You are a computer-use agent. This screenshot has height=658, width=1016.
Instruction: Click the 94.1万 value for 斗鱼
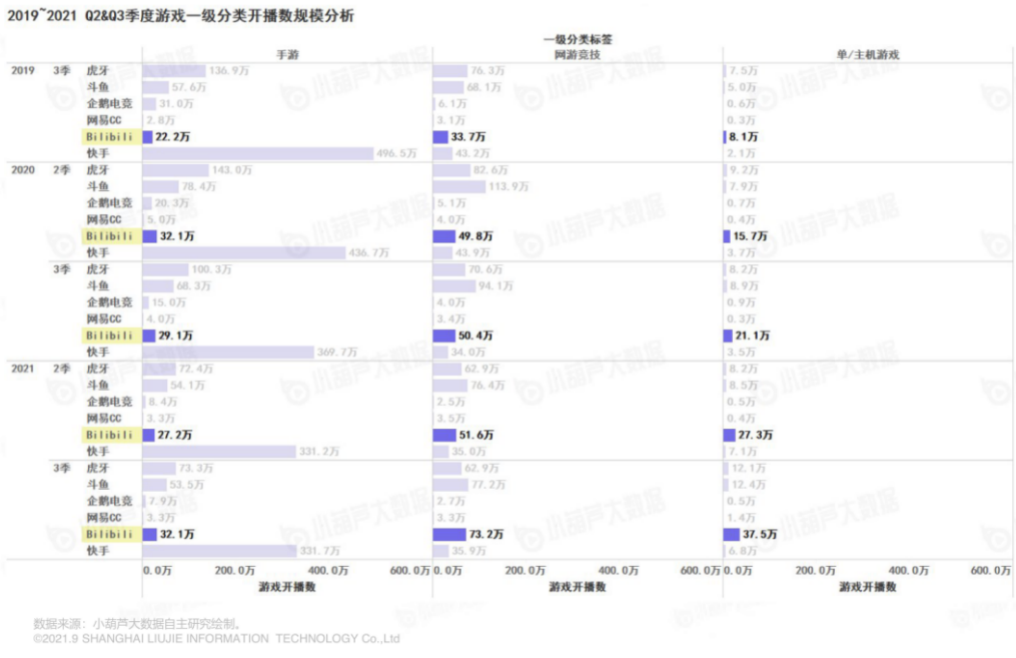496,286
